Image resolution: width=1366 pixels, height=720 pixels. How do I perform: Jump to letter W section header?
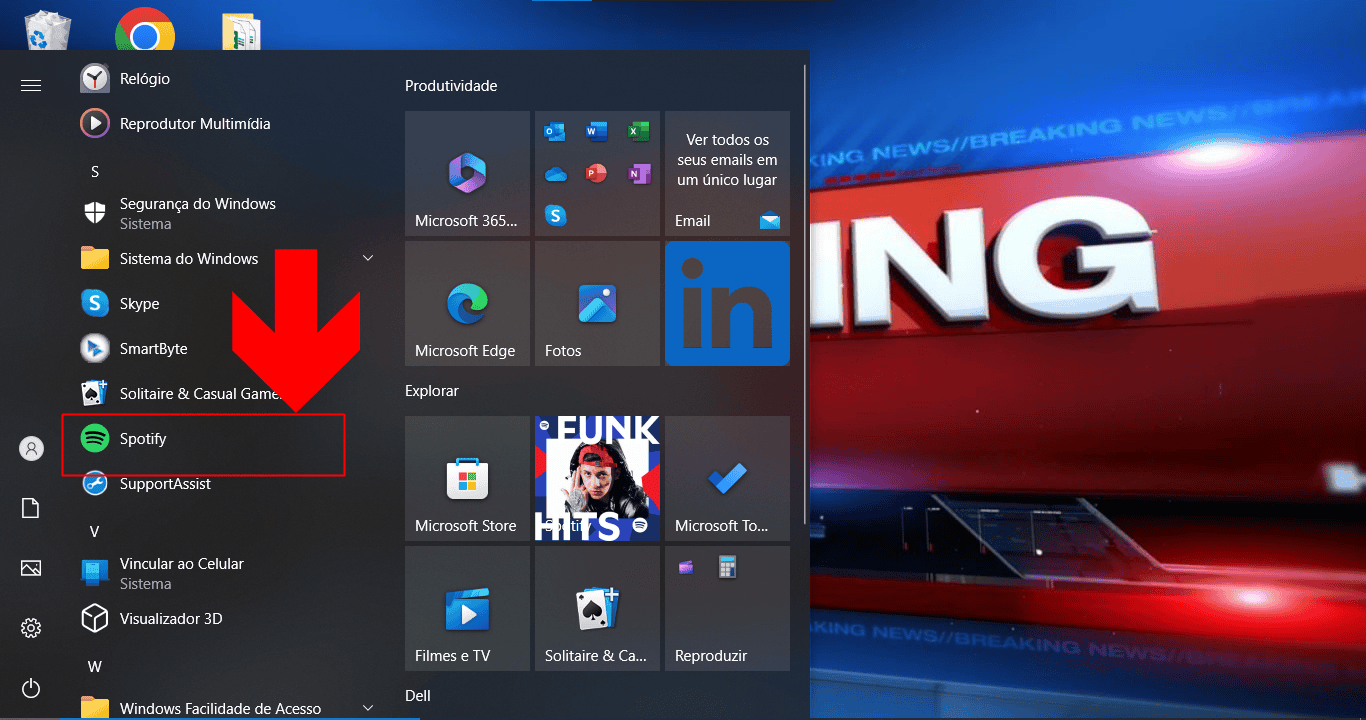[95, 667]
